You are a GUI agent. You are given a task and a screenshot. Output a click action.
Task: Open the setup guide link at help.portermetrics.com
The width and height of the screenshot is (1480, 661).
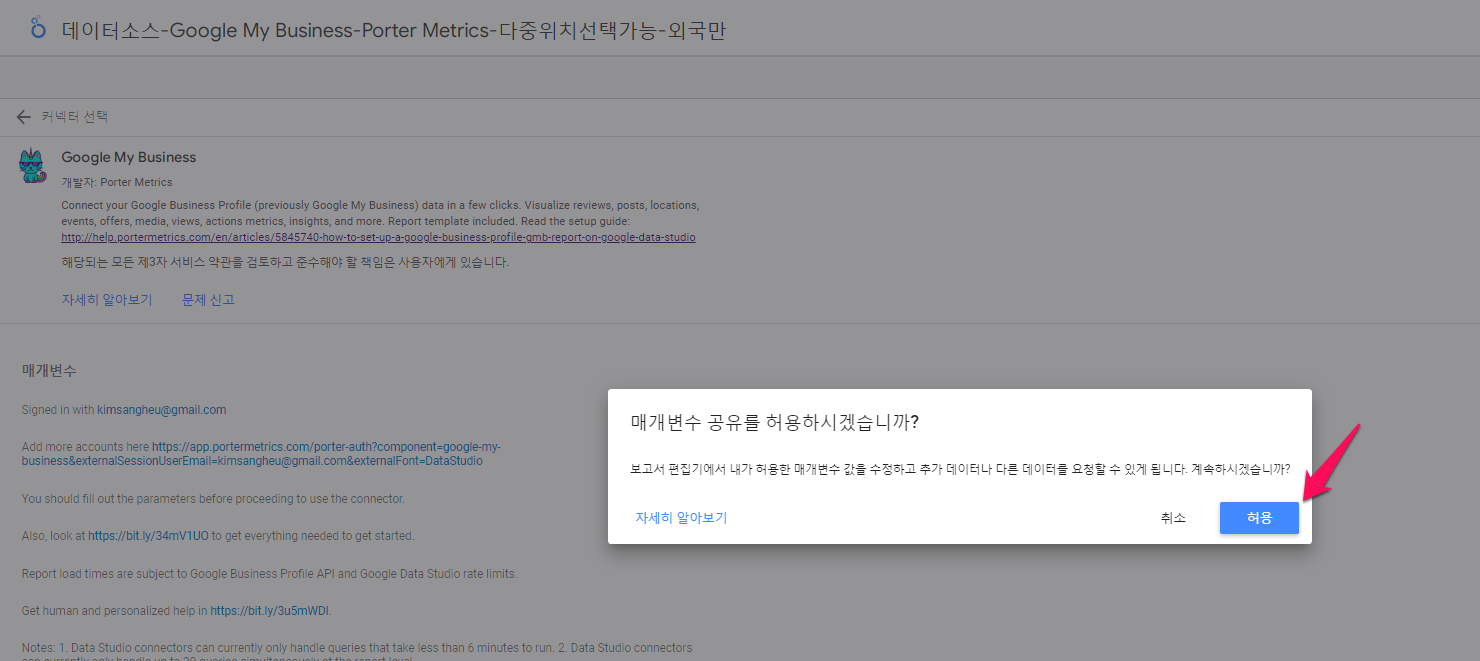(377, 237)
